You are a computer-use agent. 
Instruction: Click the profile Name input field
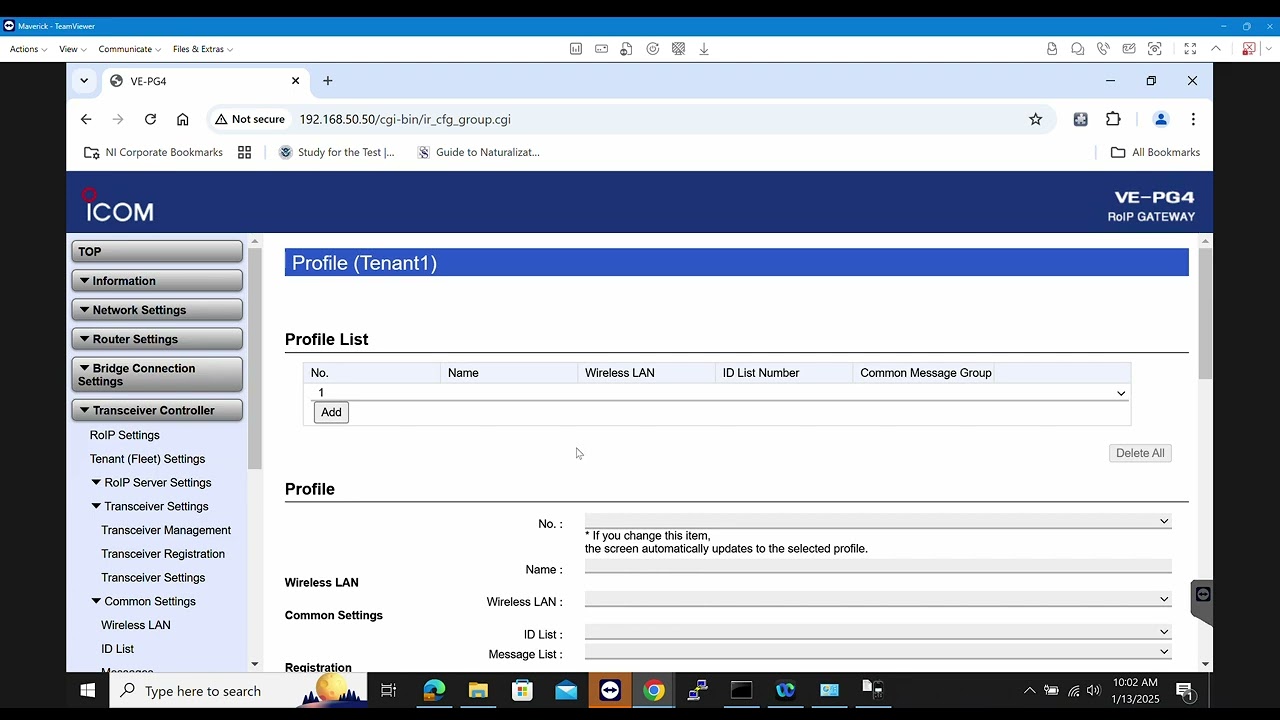pyautogui.click(x=878, y=567)
